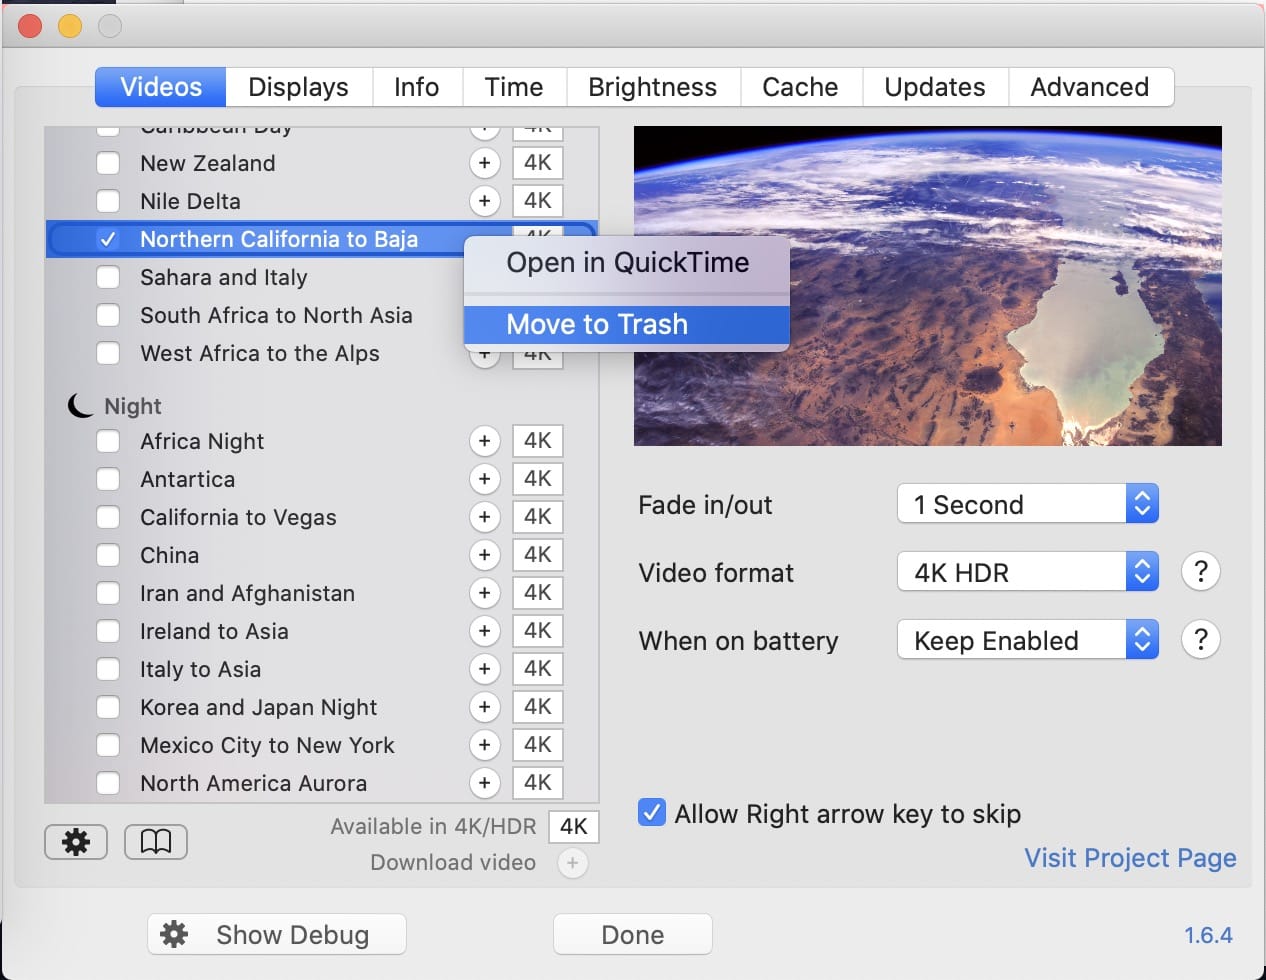1266x980 pixels.
Task: Enable the California to Vegas checkbox
Action: point(108,517)
